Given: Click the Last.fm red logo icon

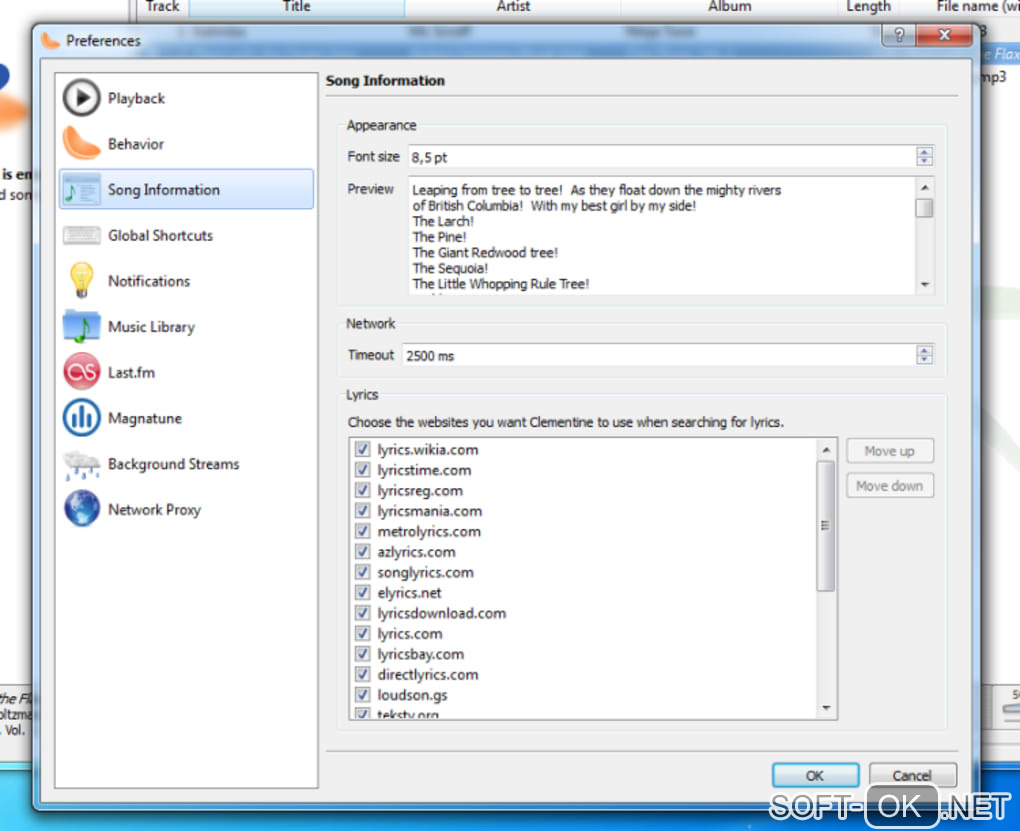Looking at the screenshot, I should (81, 372).
